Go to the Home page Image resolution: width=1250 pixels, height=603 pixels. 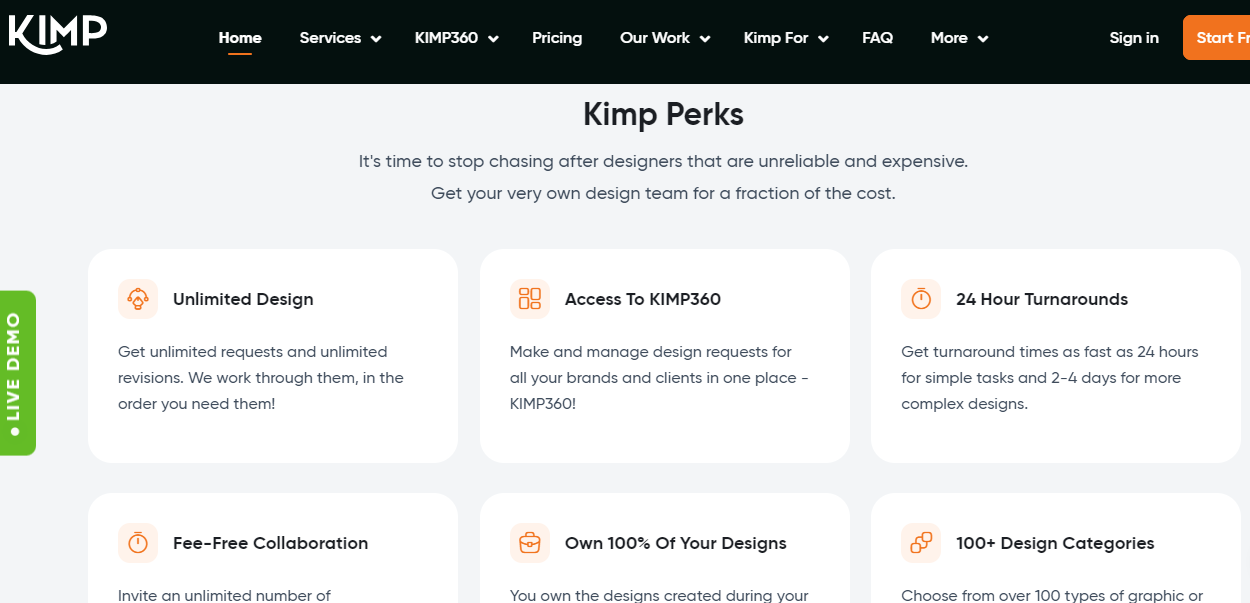pos(240,38)
